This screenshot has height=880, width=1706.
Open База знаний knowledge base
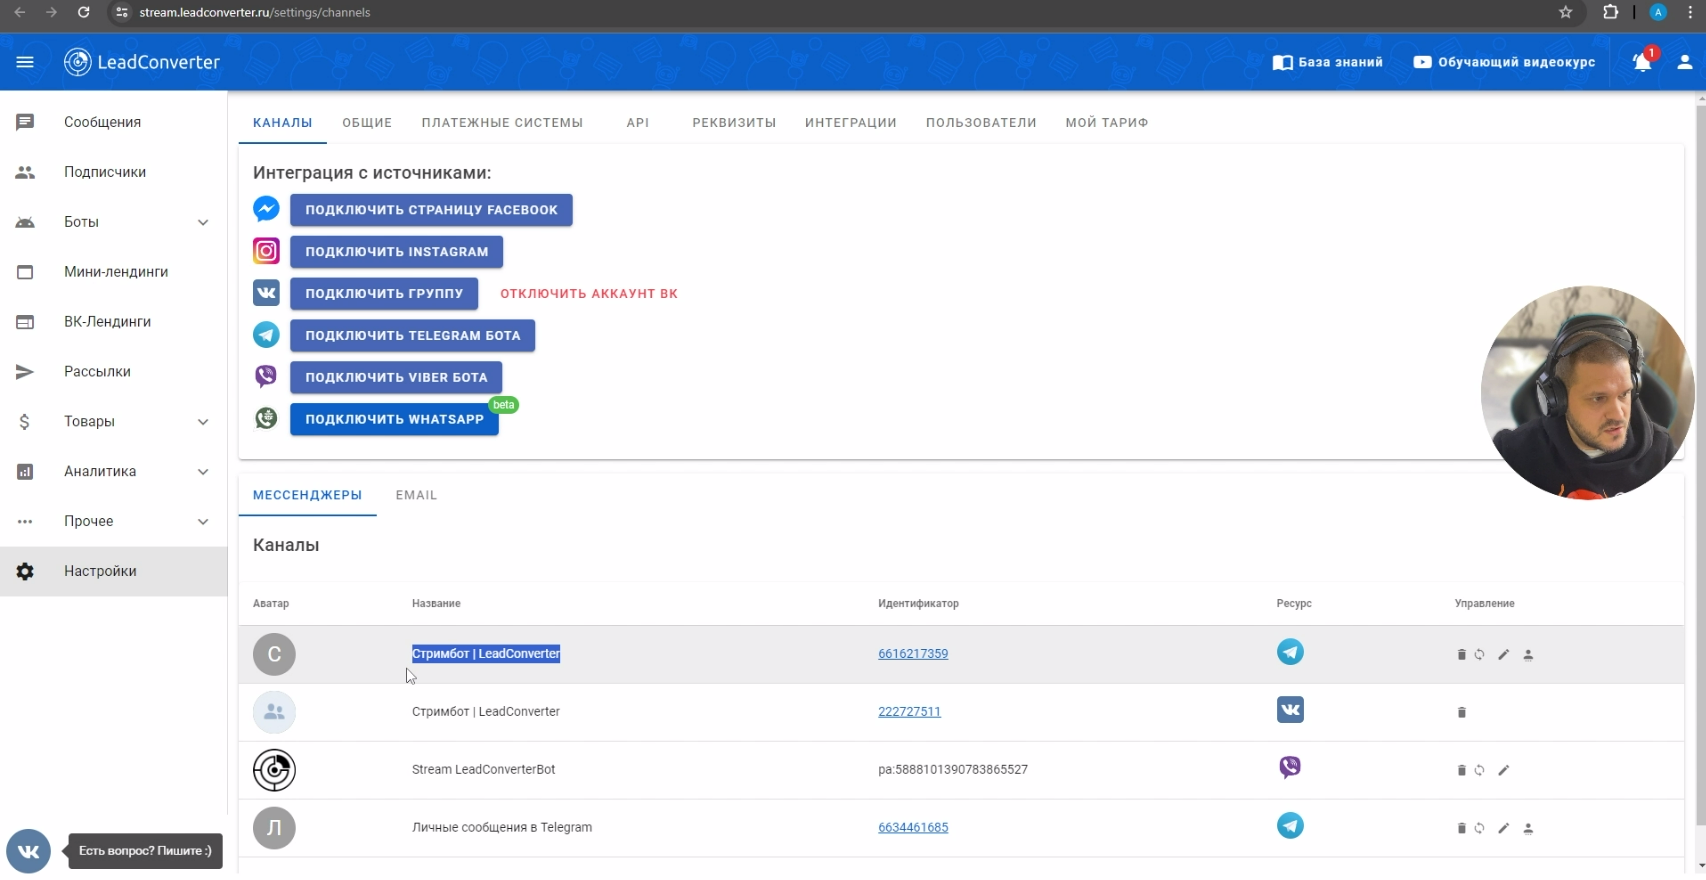click(x=1327, y=62)
